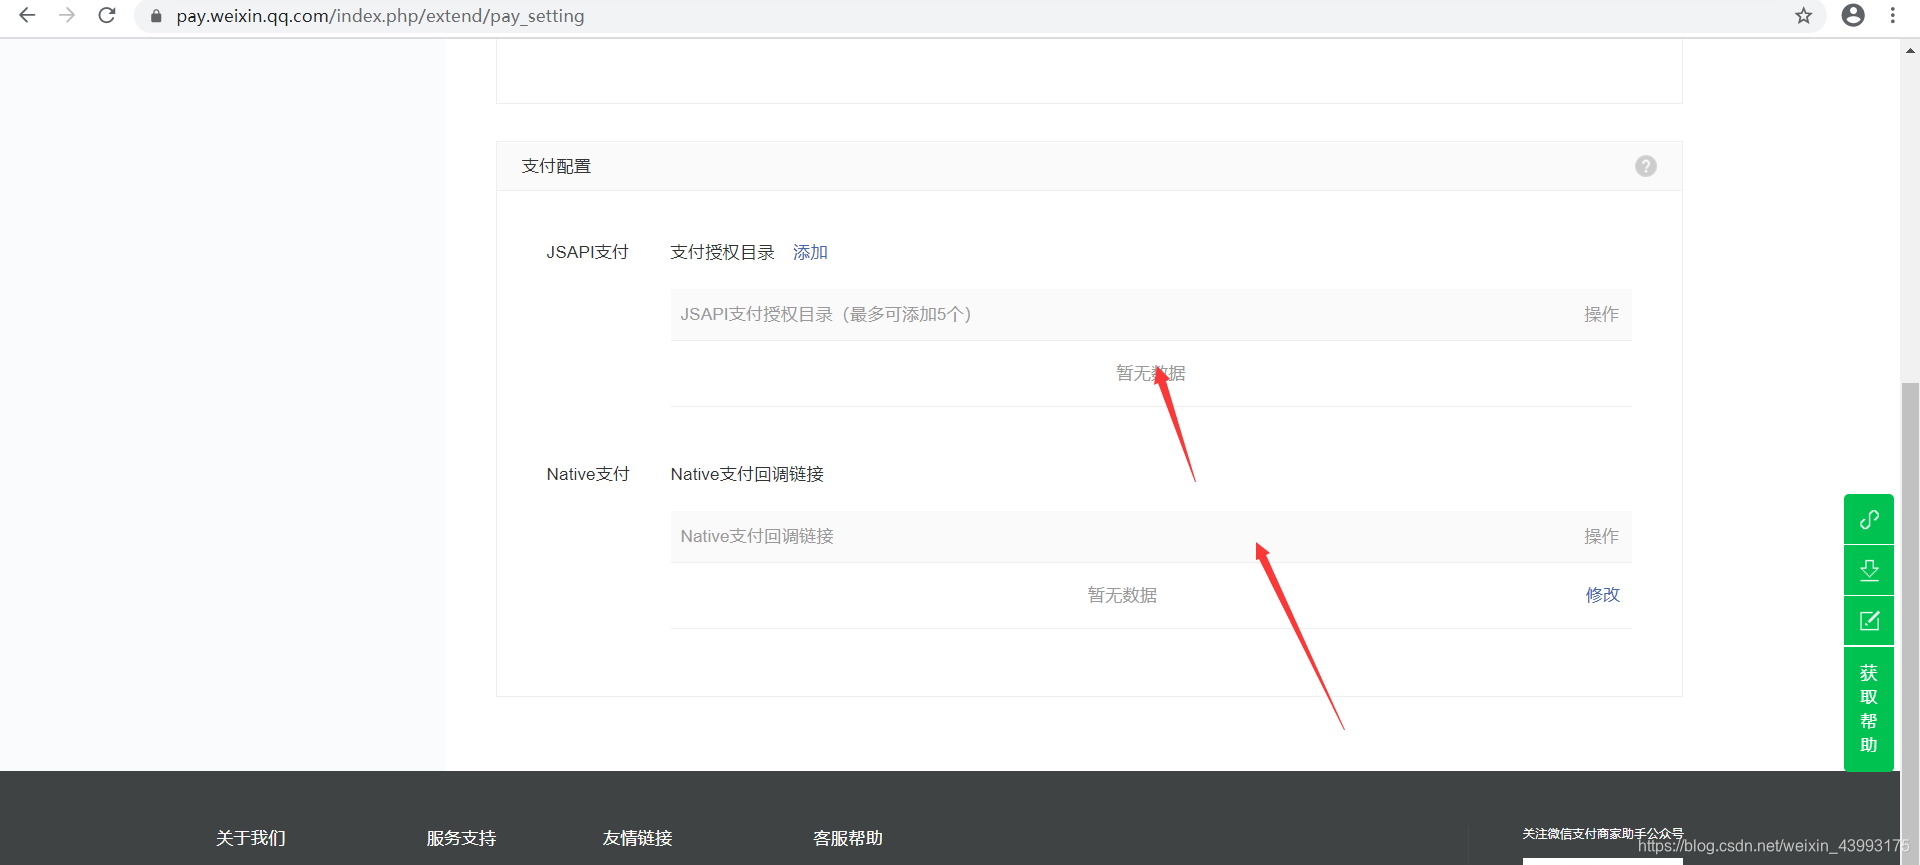The width and height of the screenshot is (1920, 865).
Task: Click the 支付配置 section title
Action: [x=556, y=166]
